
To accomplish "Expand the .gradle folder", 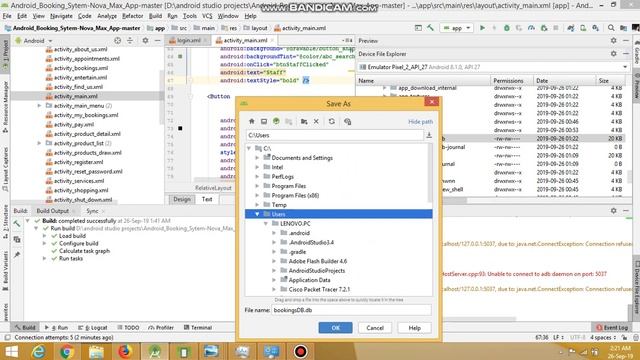I will (274, 251).
